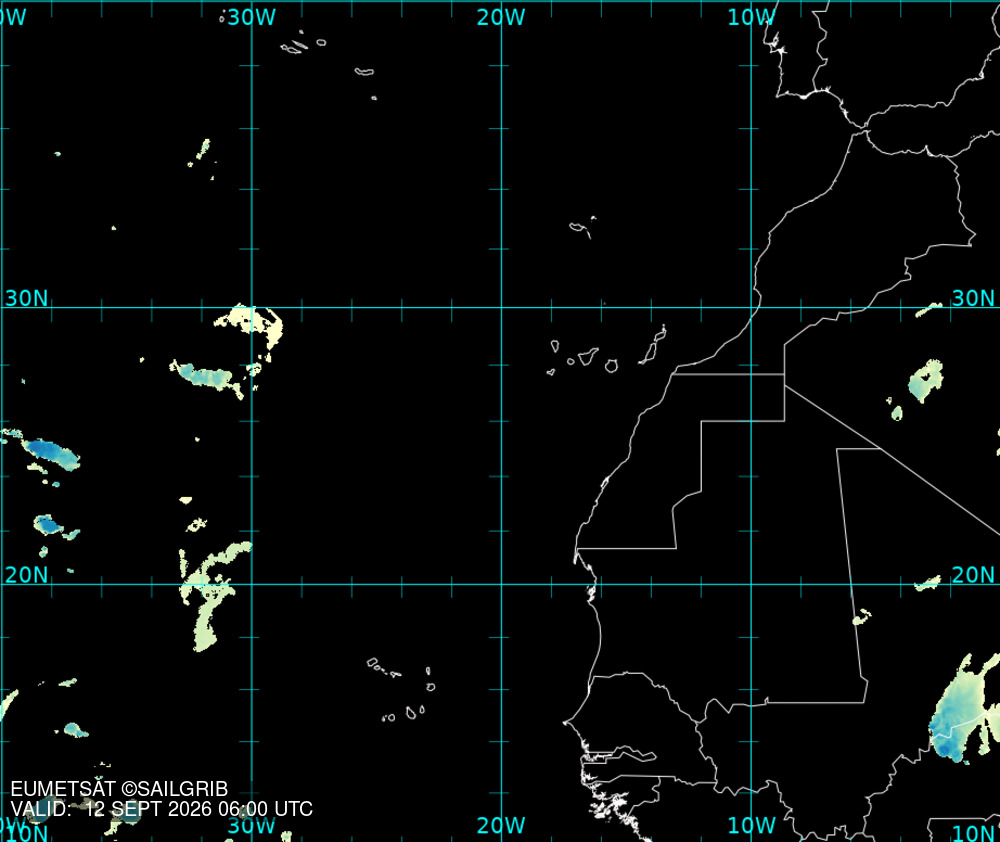Click the Madeira island outline
The width and height of the screenshot is (1000, 842).
pos(582,228)
